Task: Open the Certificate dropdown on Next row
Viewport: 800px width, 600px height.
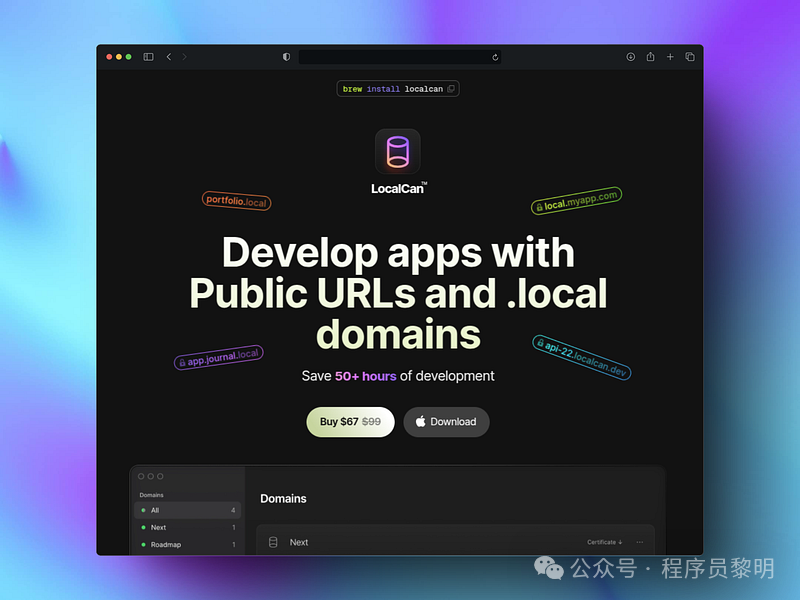Action: click(x=605, y=542)
